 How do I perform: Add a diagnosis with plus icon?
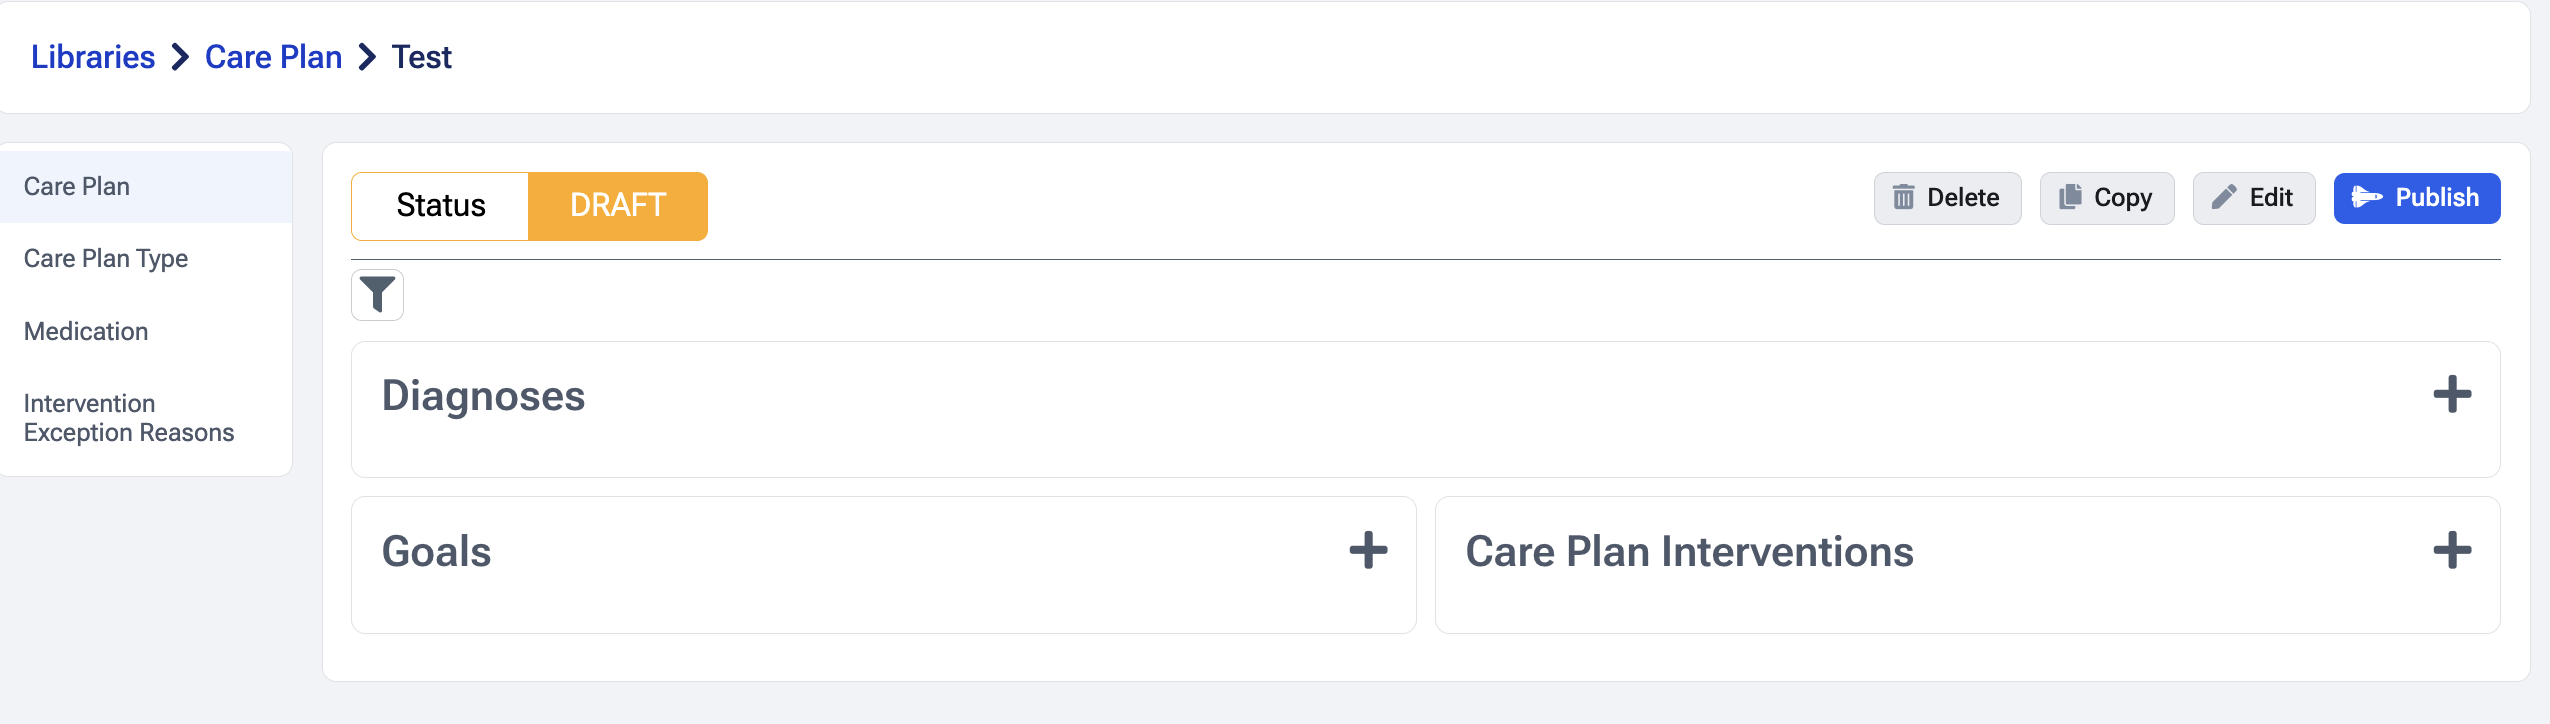tap(2452, 395)
